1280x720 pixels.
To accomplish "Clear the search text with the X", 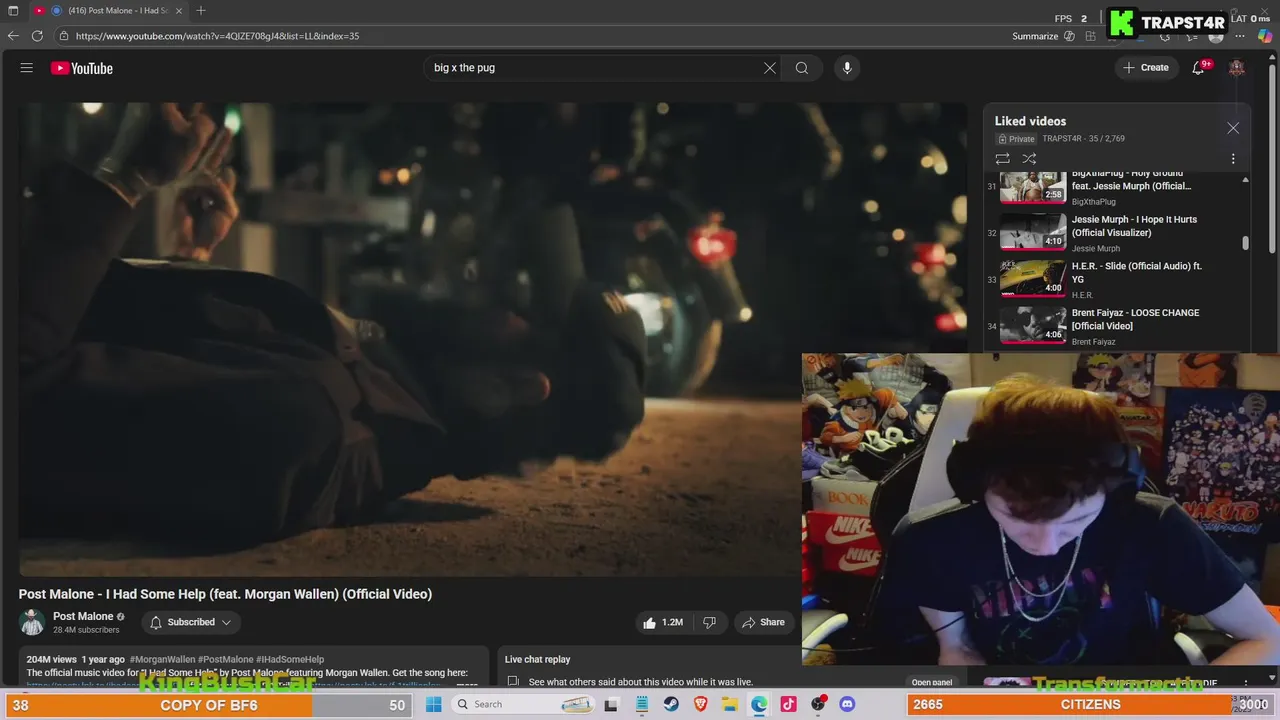I will click(x=770, y=68).
